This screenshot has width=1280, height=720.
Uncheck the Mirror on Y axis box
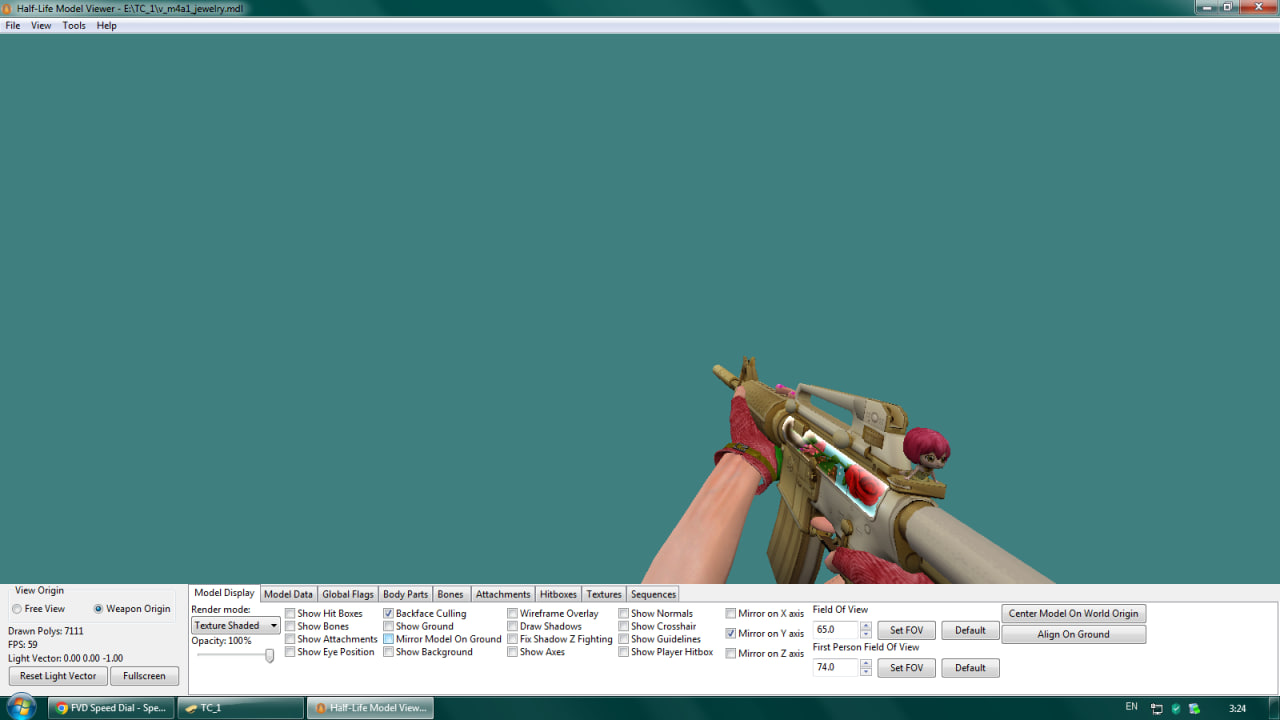click(x=731, y=634)
